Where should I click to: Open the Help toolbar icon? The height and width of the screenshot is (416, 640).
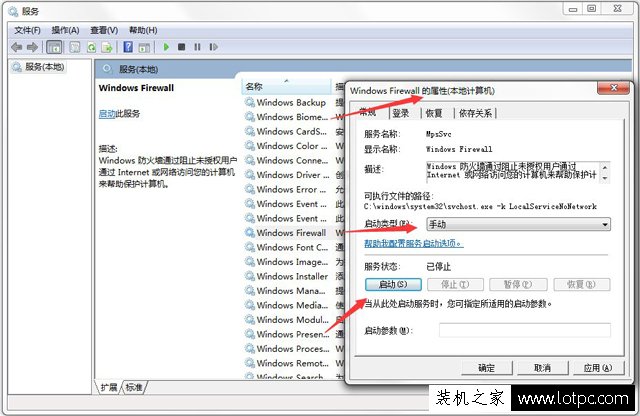coord(128,47)
